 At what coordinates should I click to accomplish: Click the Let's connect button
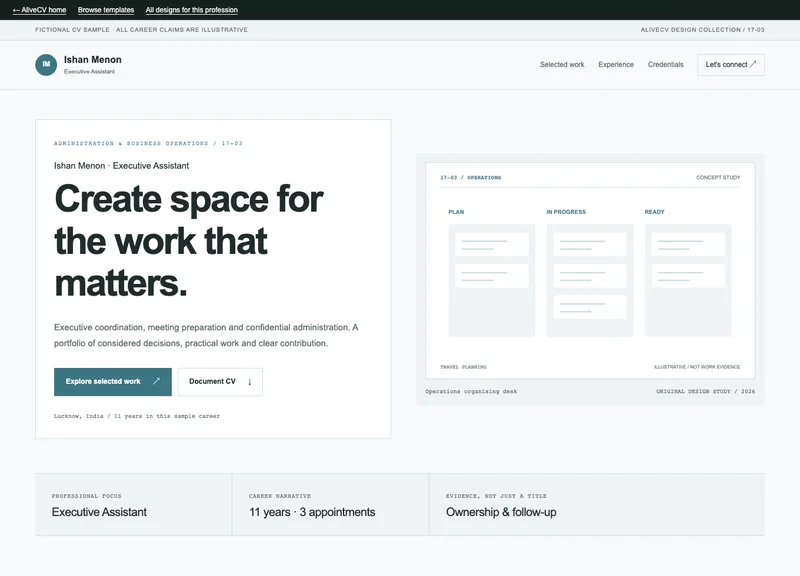[731, 65]
